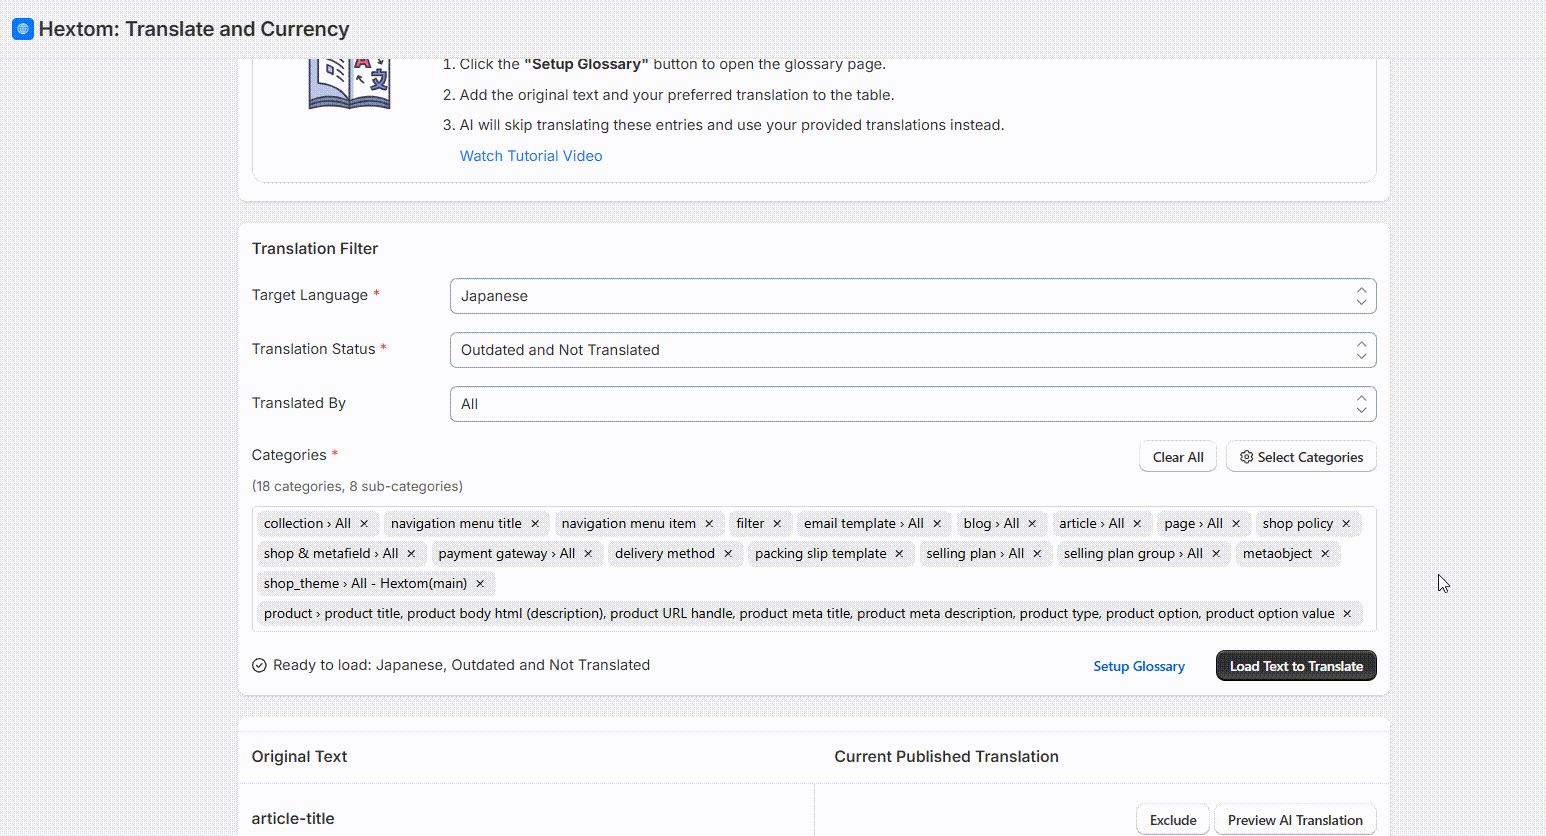Click the 18 categories count text
The image size is (1546, 836).
pyautogui.click(x=357, y=486)
